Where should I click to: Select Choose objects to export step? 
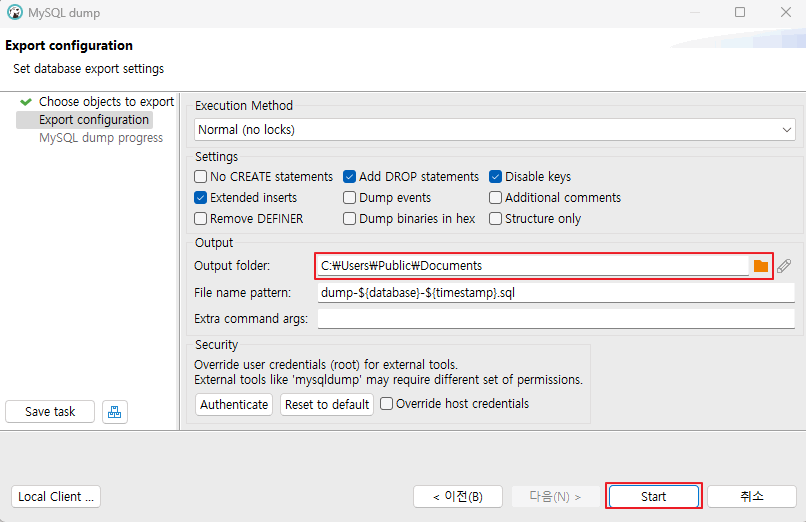[106, 102]
